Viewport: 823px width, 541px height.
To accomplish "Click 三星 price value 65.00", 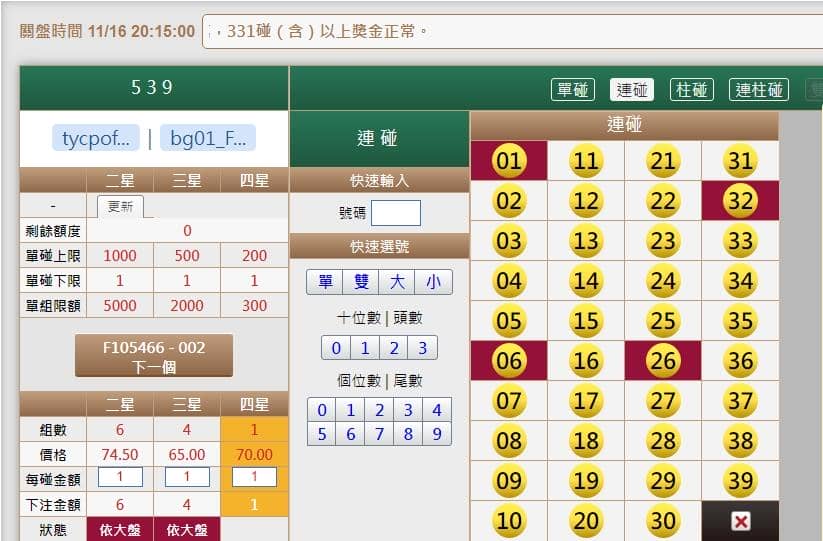I will (x=187, y=454).
